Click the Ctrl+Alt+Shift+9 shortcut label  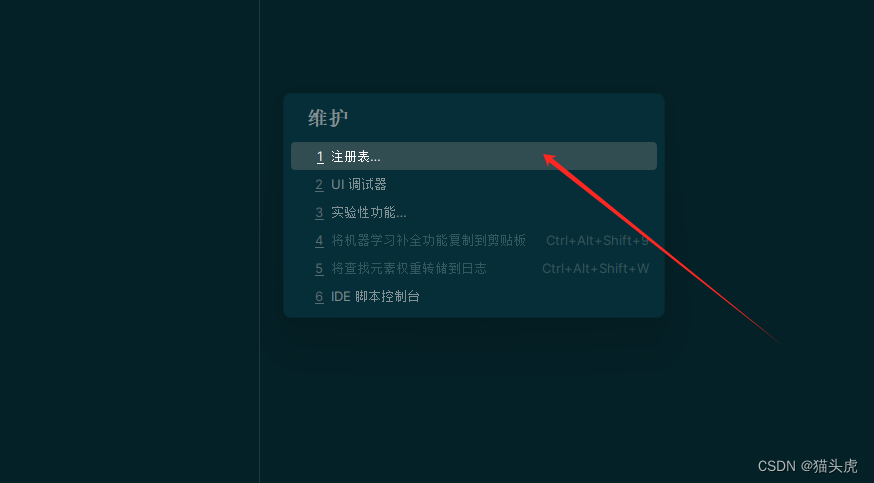pos(597,240)
